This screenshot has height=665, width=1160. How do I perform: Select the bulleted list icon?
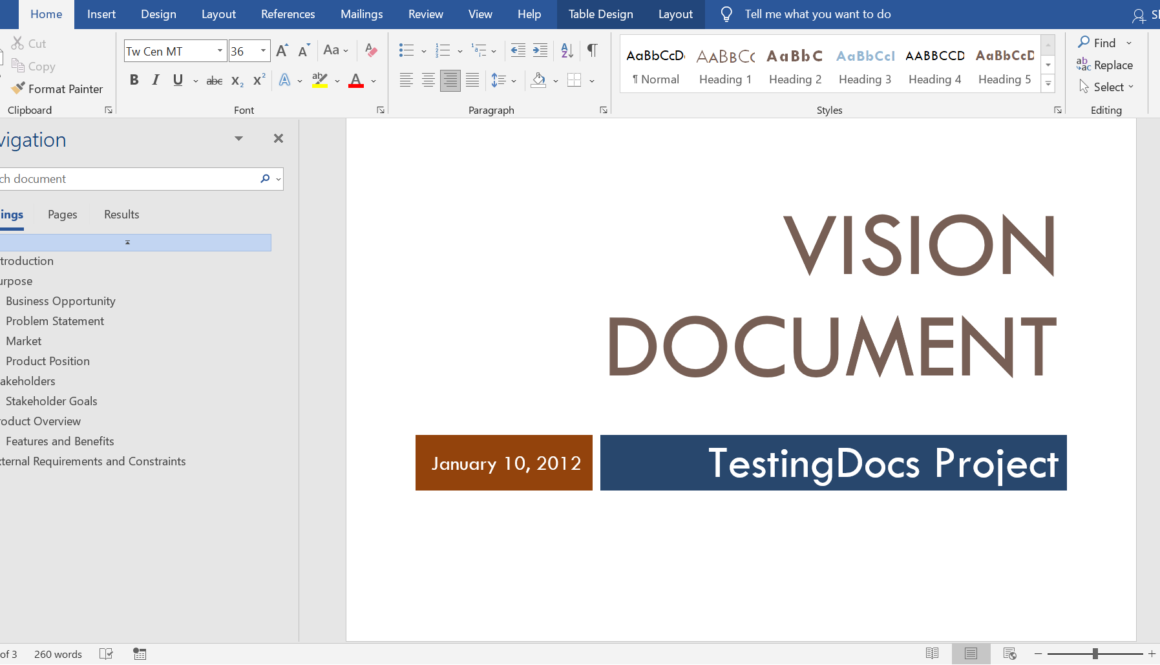coord(408,48)
